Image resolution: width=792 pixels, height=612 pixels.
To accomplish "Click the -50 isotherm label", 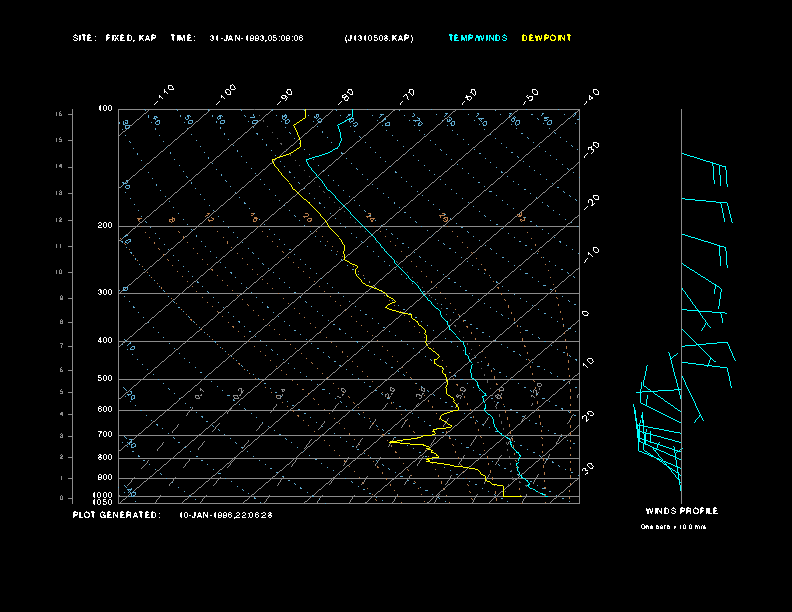I will click(531, 97).
